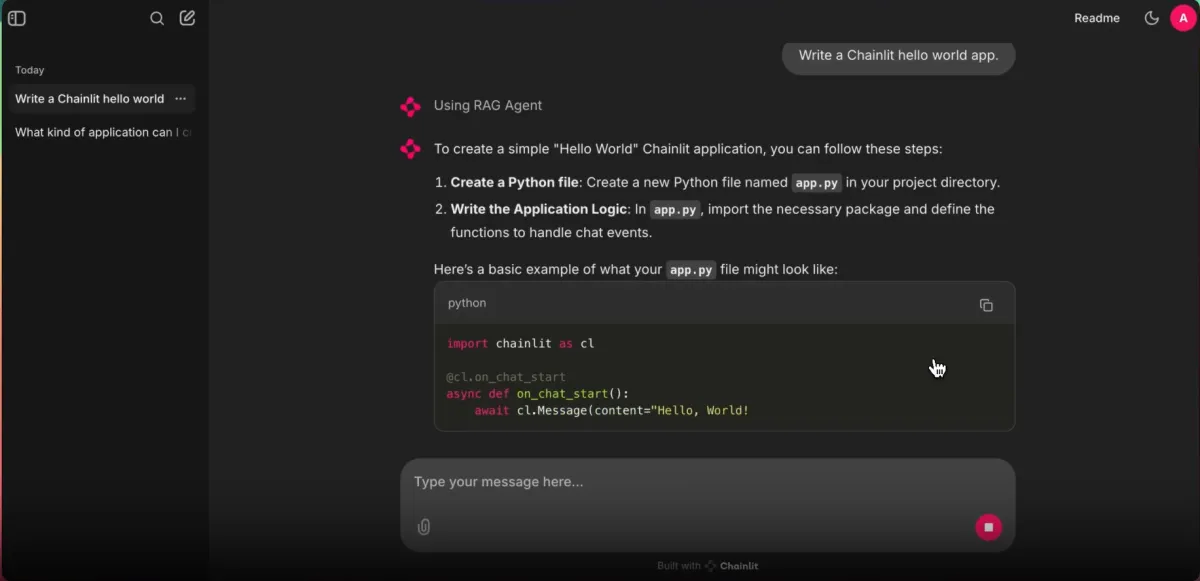Click 'Create a Python file' bold text
Screen dimensions: 1200x581
[x=514, y=183]
